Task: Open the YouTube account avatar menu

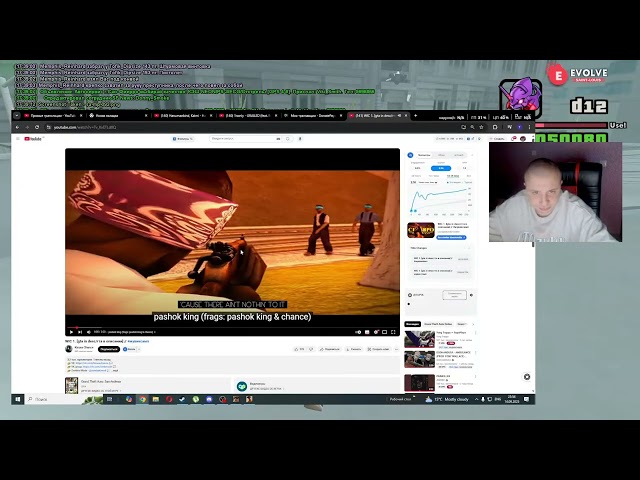Action: pyautogui.click(x=523, y=139)
